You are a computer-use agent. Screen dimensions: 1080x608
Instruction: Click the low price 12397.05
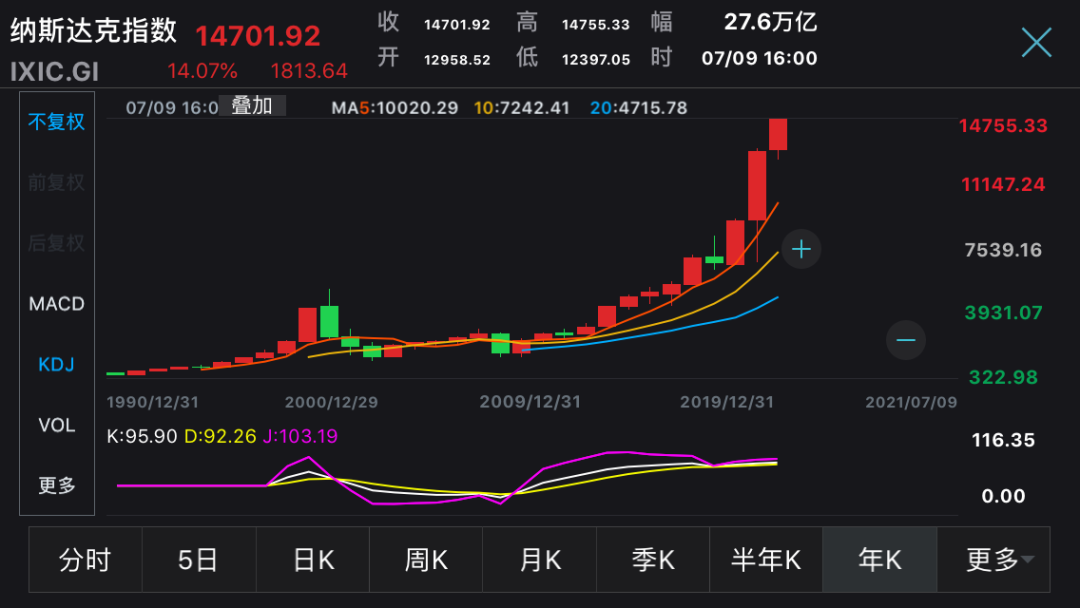[596, 60]
